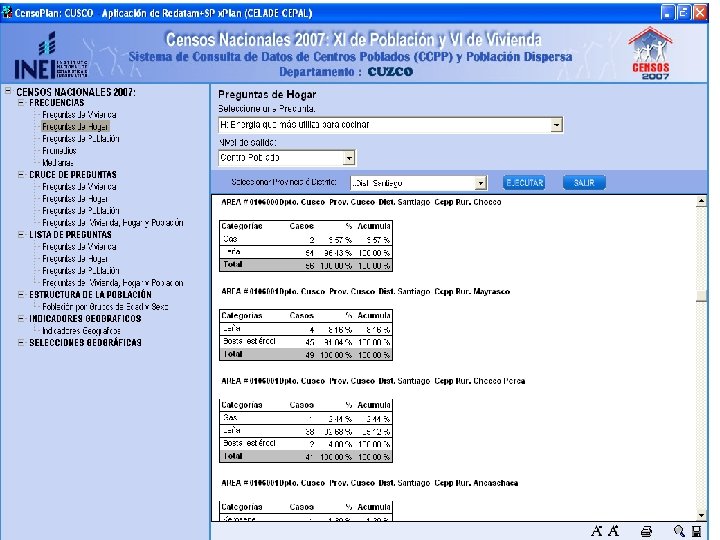Screen dimensions: 720x540
Task: Open Promedios in the tree
Action: pyautogui.click(x=59, y=151)
